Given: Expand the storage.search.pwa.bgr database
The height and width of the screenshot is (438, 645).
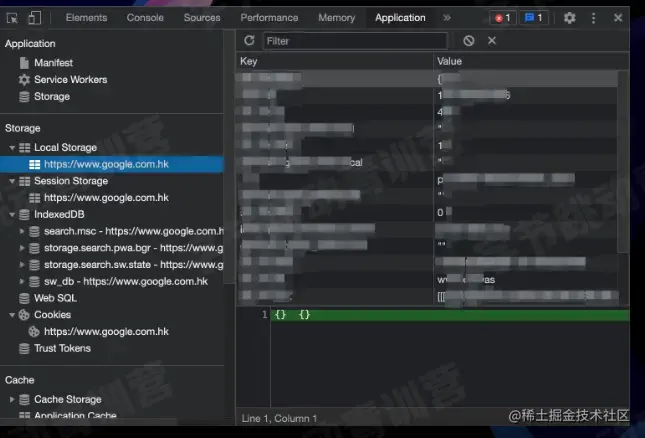Looking at the screenshot, I should point(22,248).
